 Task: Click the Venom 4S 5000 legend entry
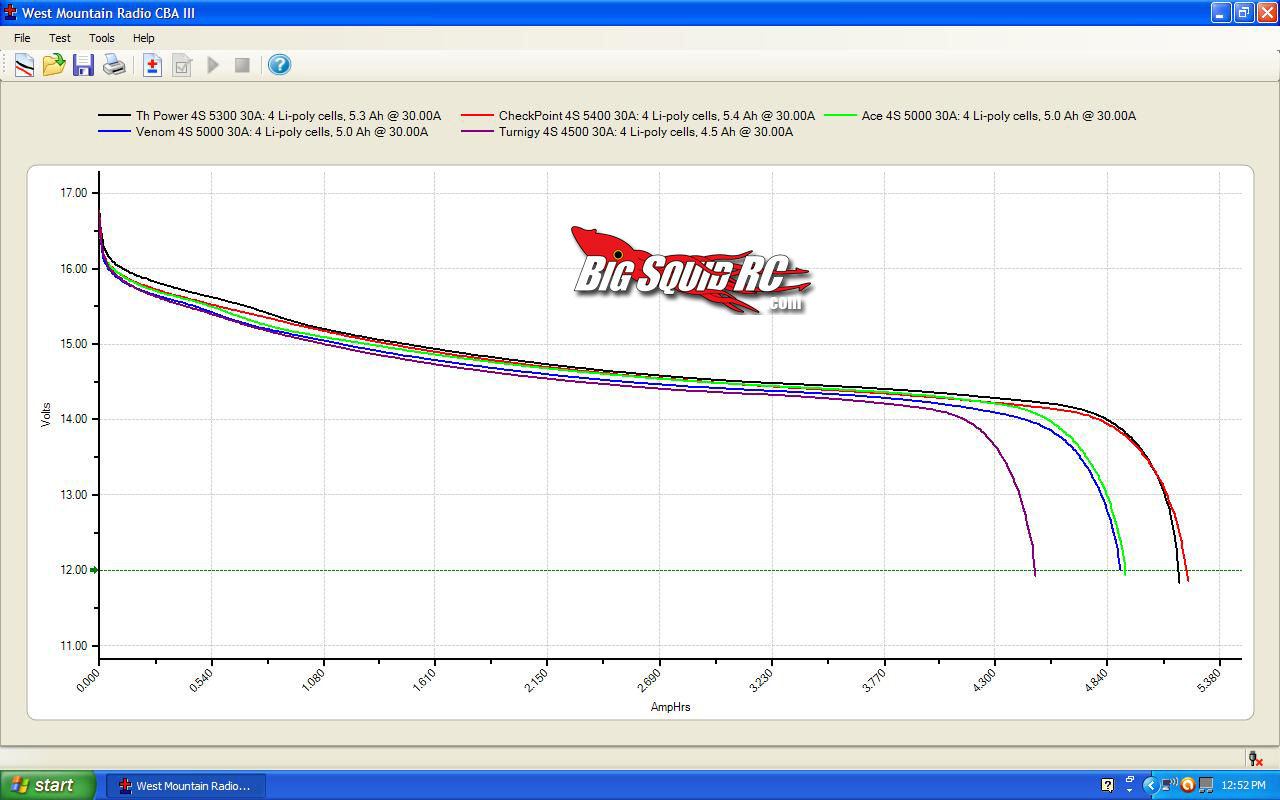click(263, 131)
